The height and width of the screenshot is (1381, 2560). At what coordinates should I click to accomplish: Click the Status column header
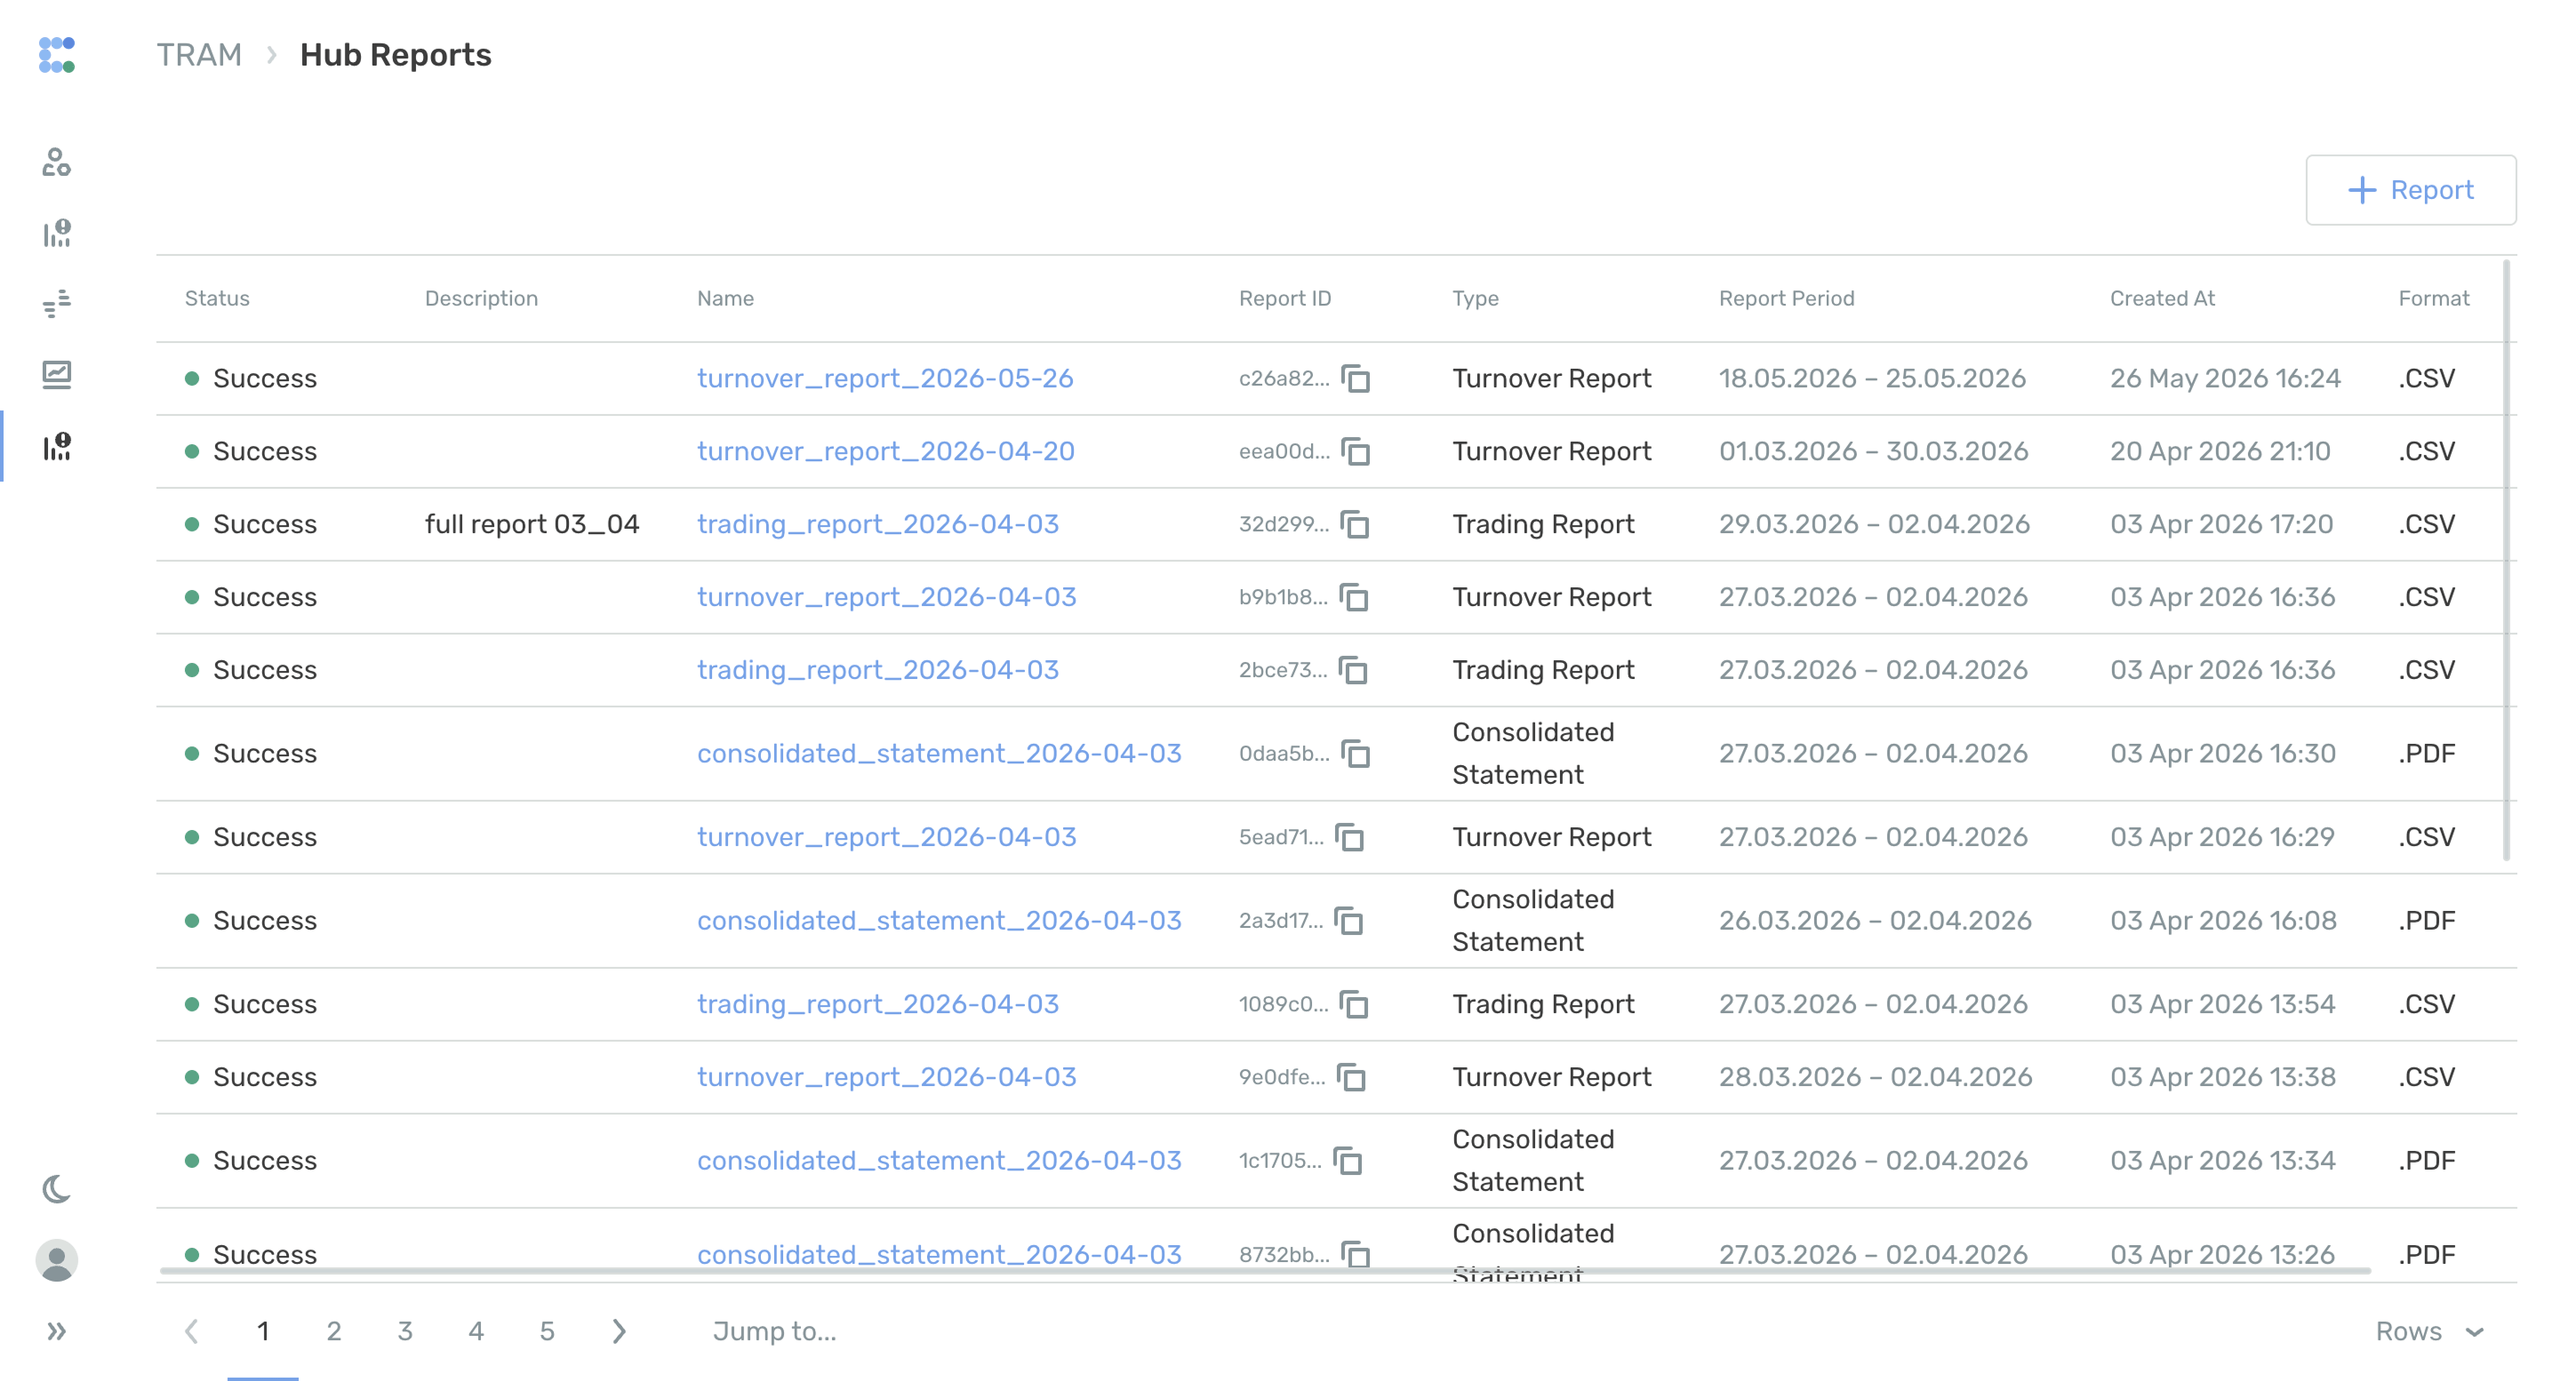[217, 298]
